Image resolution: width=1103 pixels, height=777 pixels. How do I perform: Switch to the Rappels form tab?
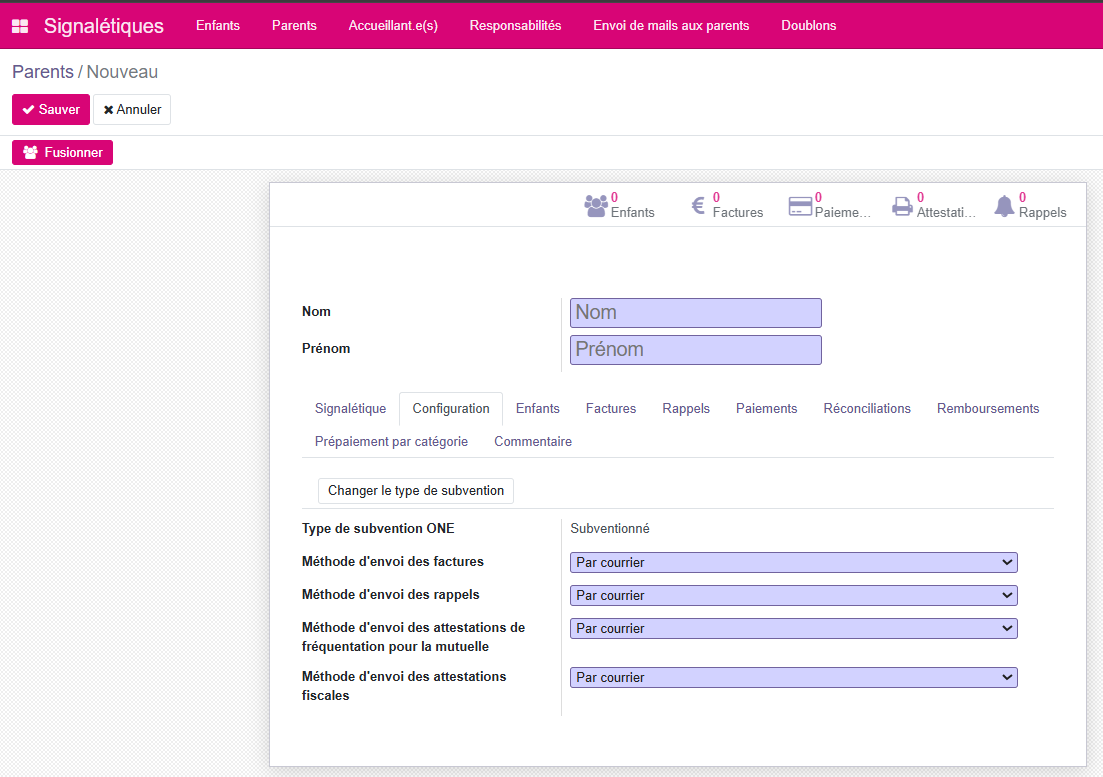point(686,409)
